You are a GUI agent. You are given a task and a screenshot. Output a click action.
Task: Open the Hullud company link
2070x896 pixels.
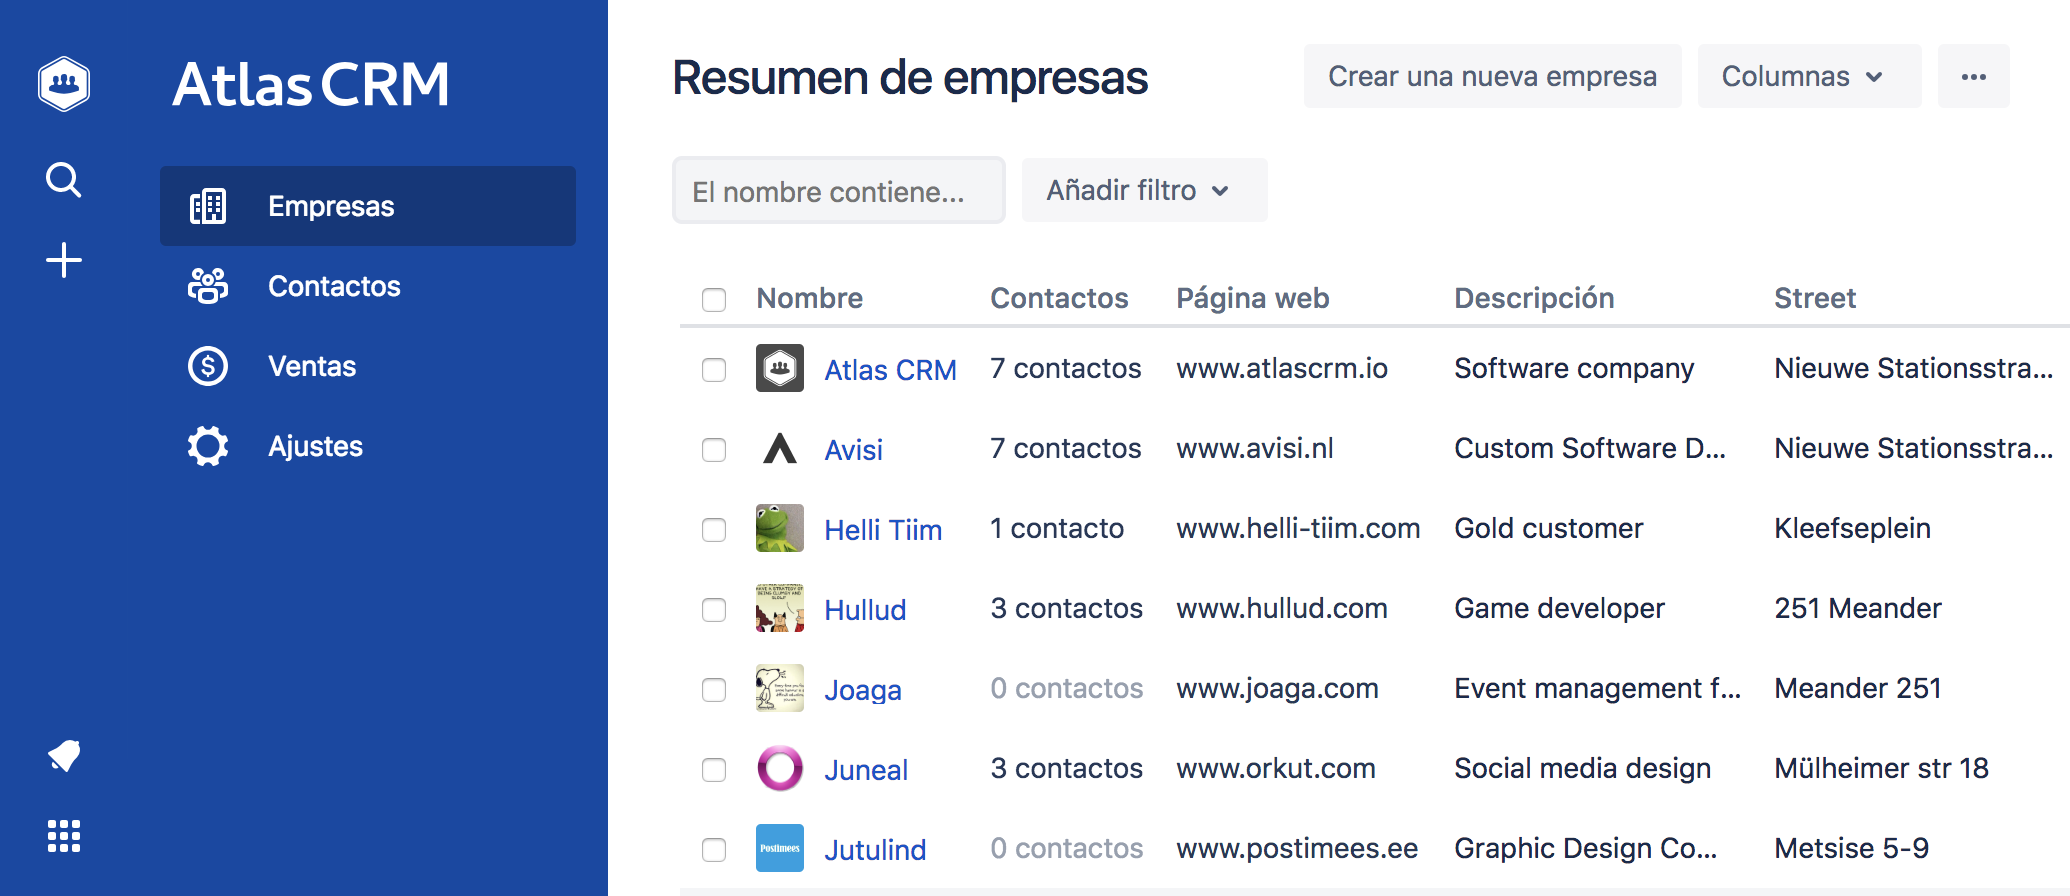click(x=865, y=610)
